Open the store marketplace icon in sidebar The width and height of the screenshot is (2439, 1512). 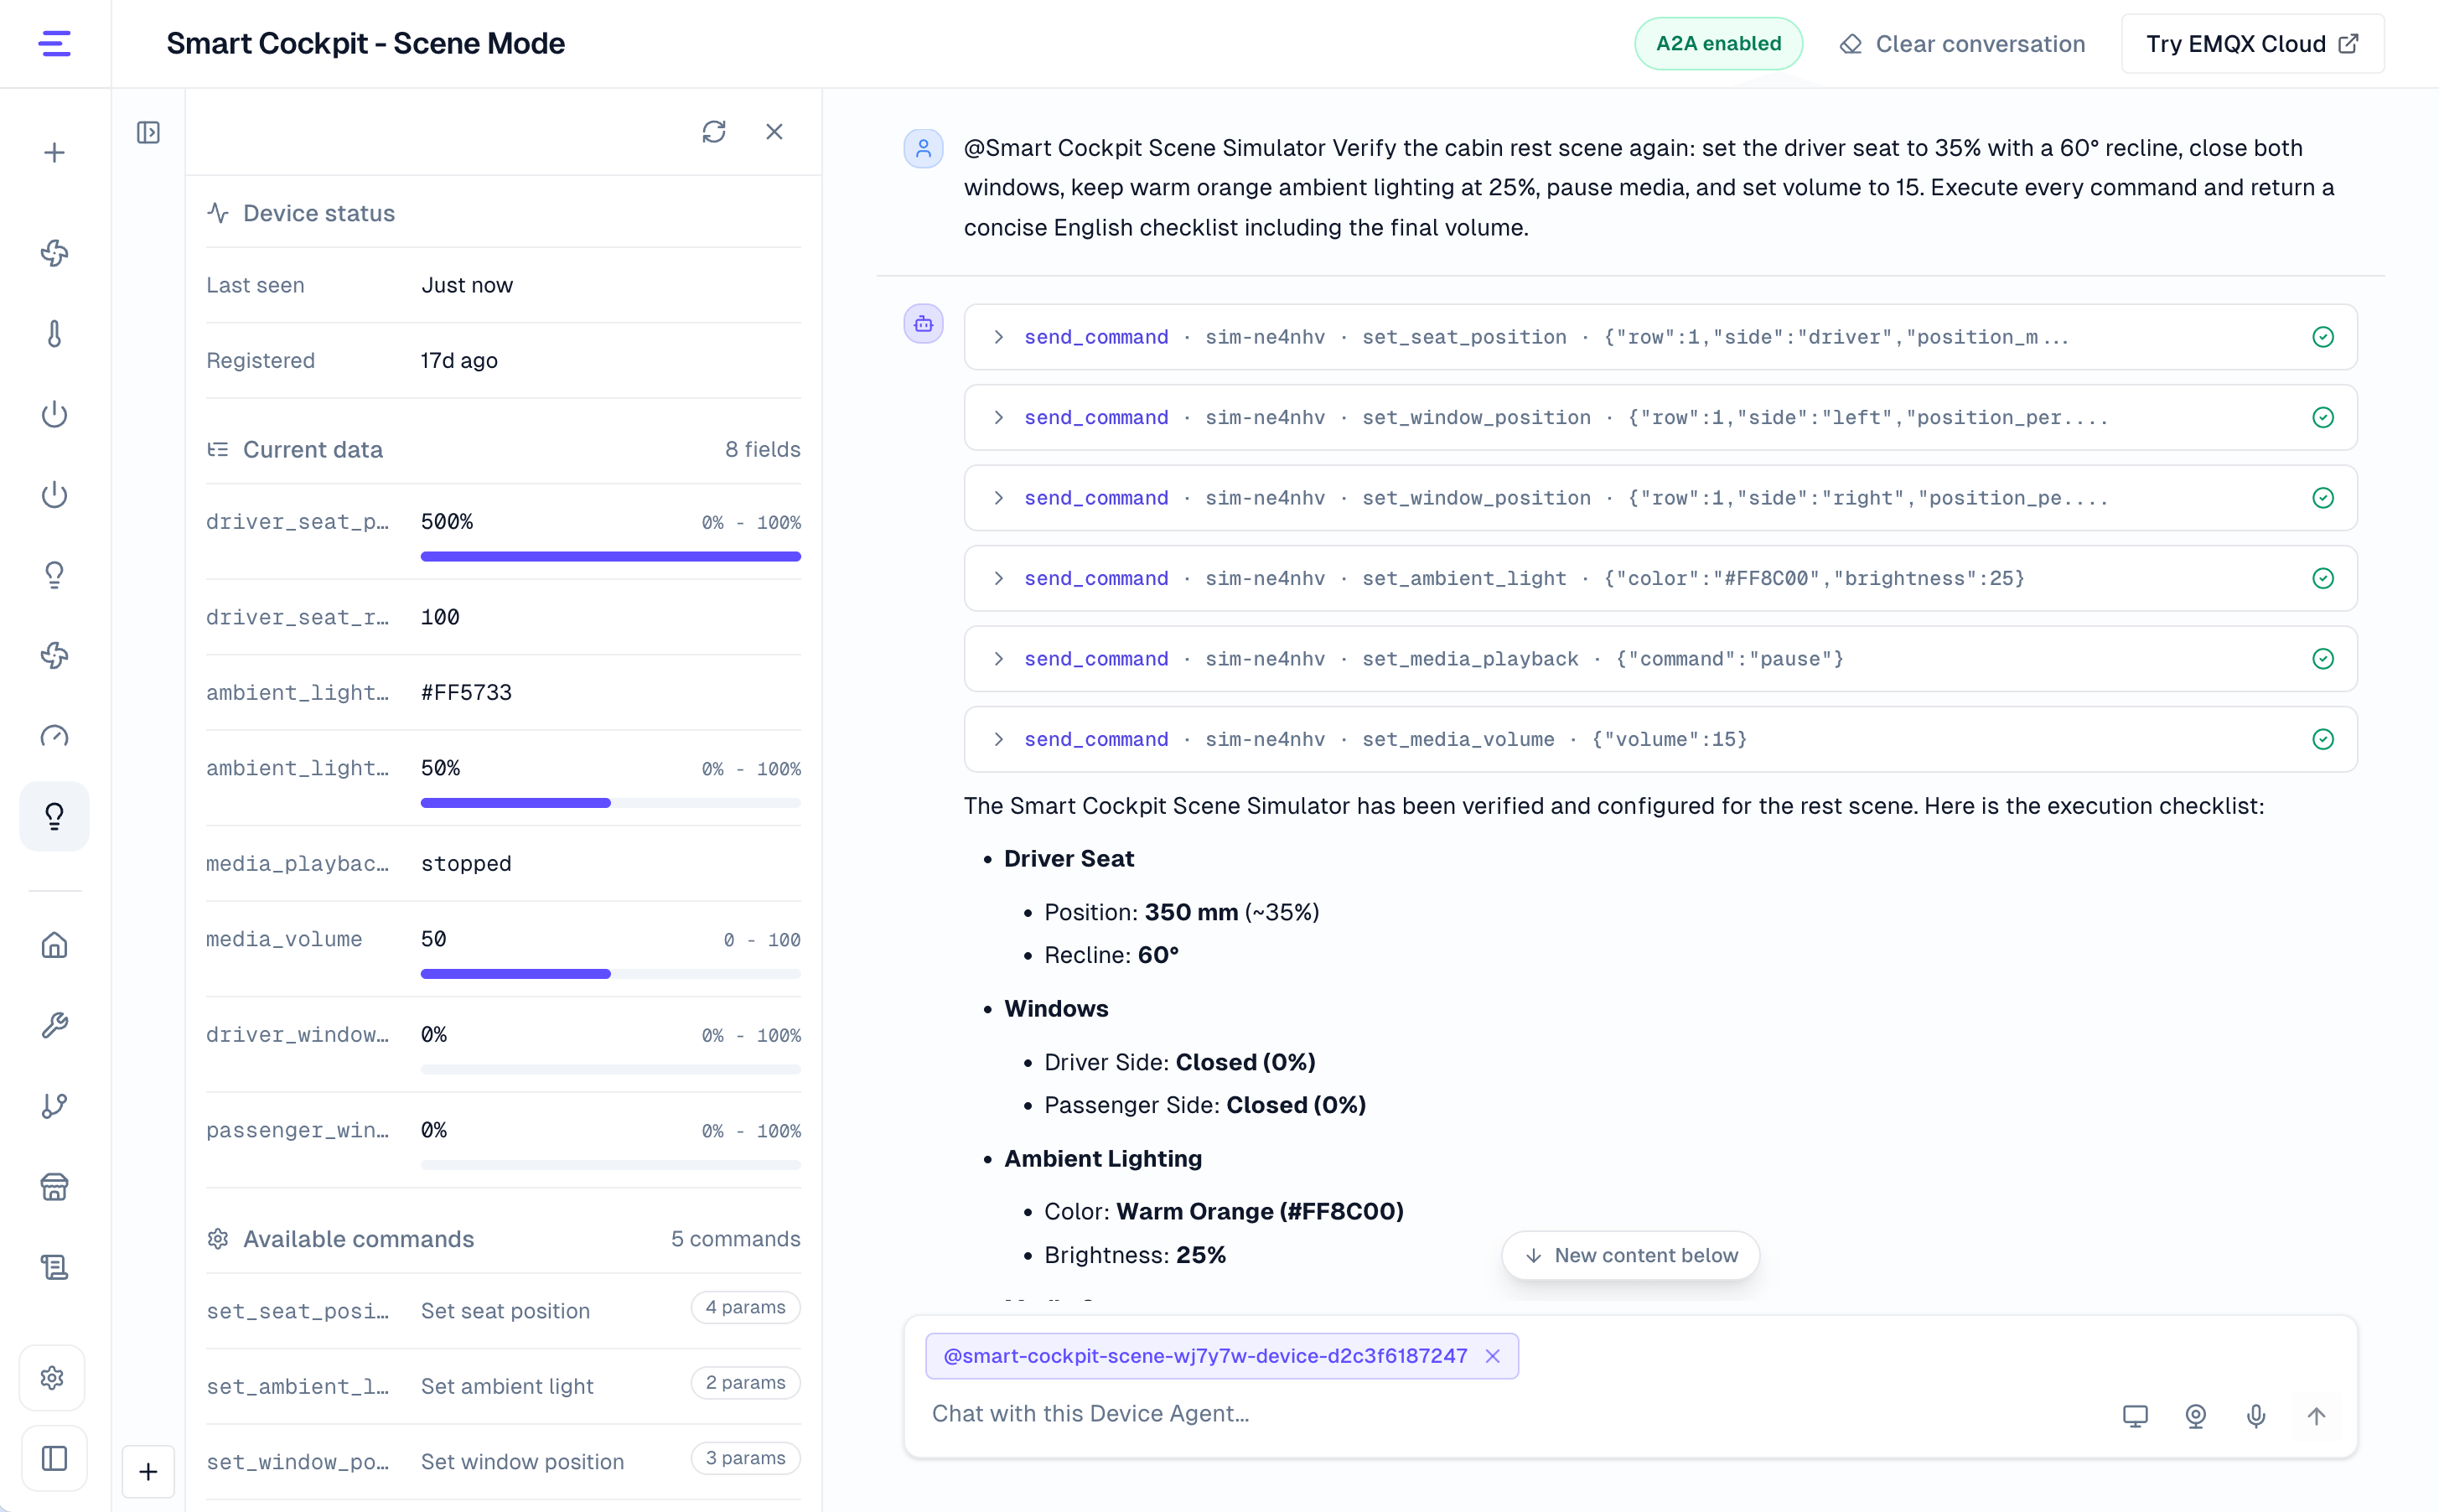pos(54,1186)
